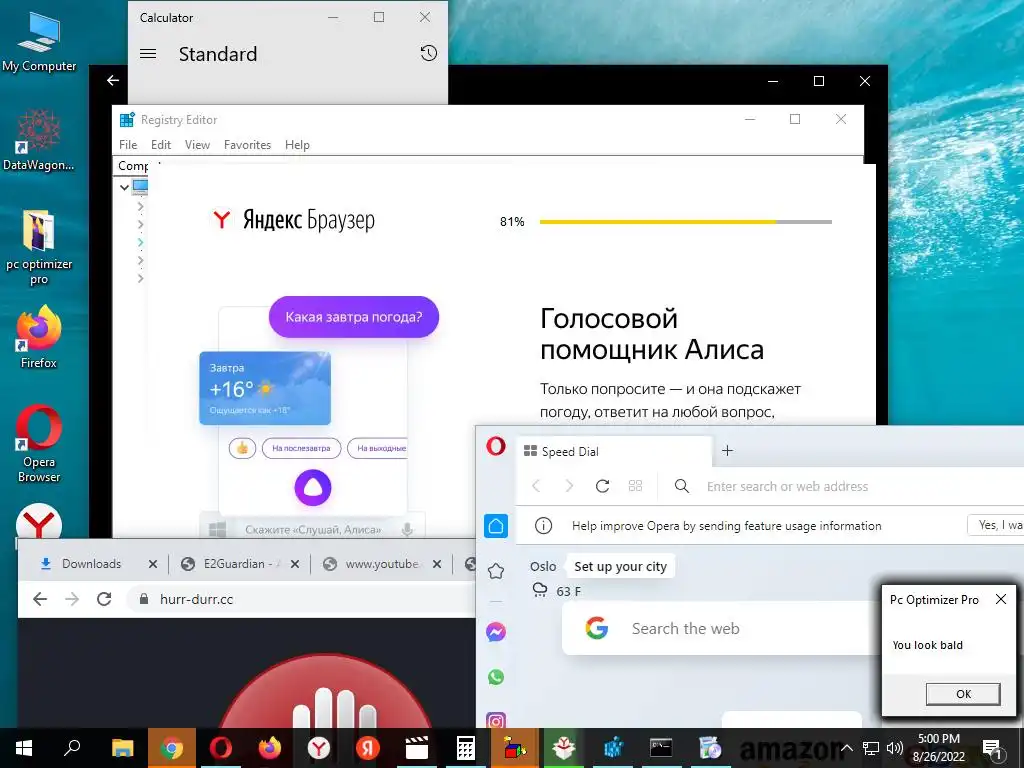Launch WhatsApp from Opera sidebar

pos(496,677)
